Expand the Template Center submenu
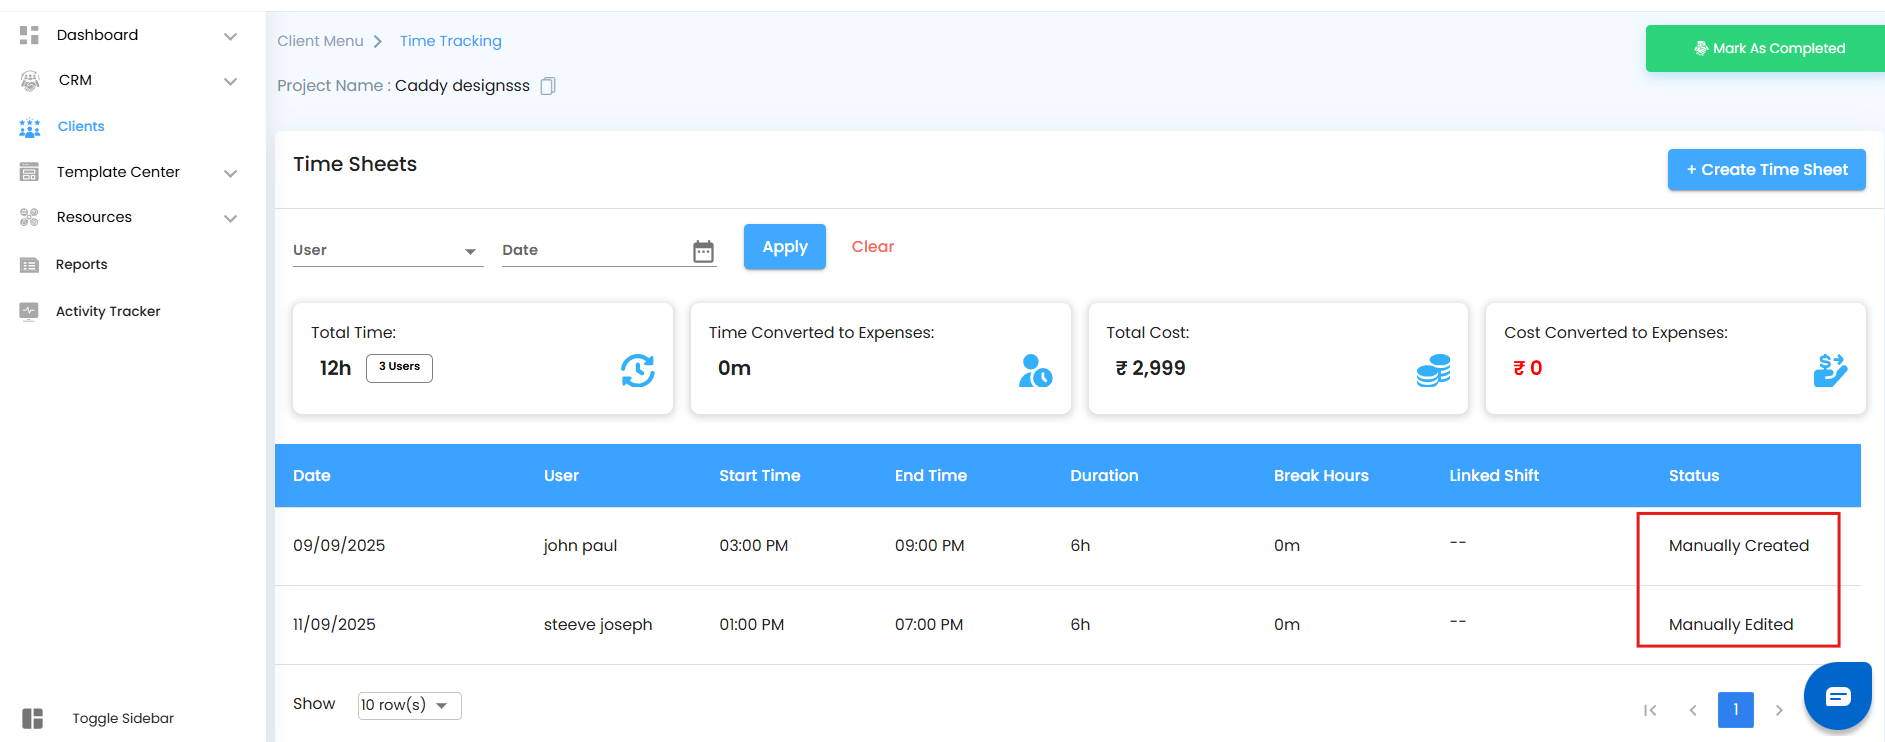This screenshot has height=742, width=1885. 230,173
